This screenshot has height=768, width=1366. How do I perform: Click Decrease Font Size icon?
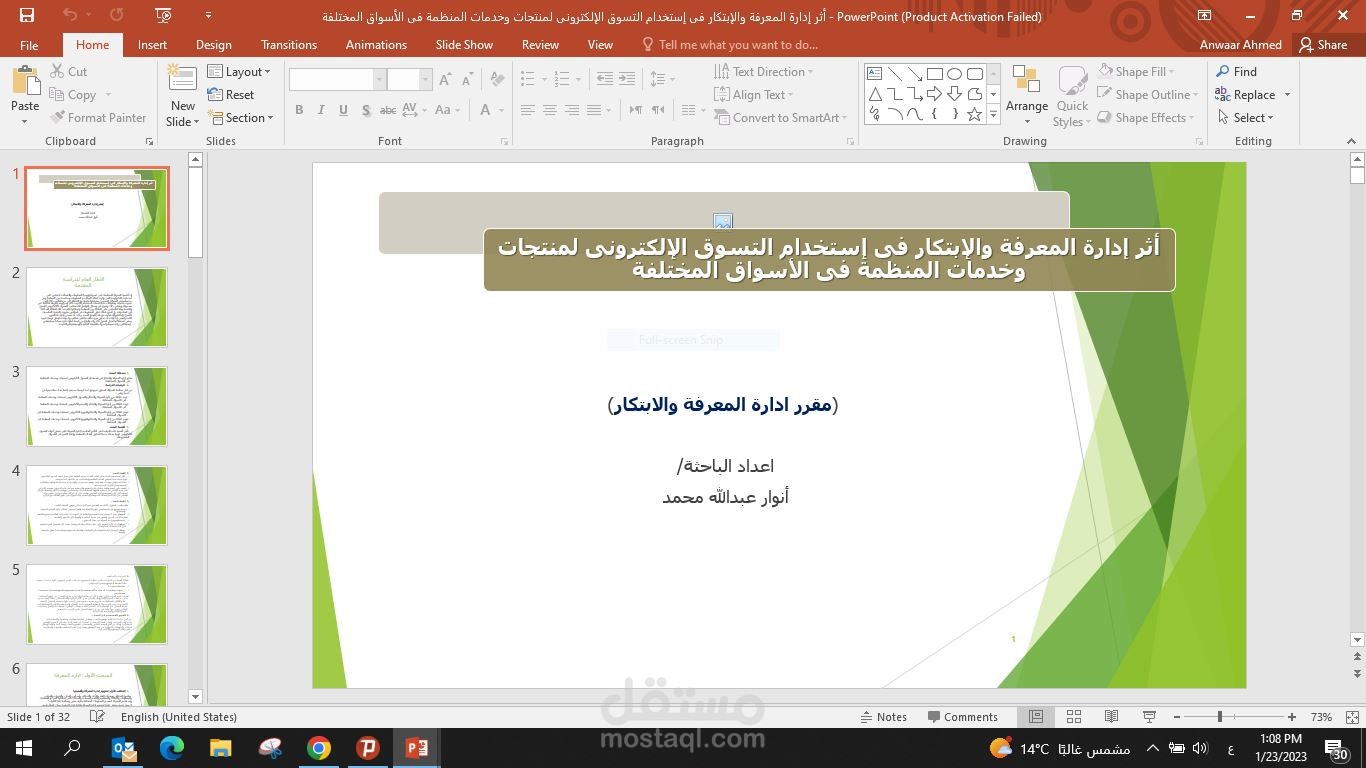pyautogui.click(x=467, y=79)
